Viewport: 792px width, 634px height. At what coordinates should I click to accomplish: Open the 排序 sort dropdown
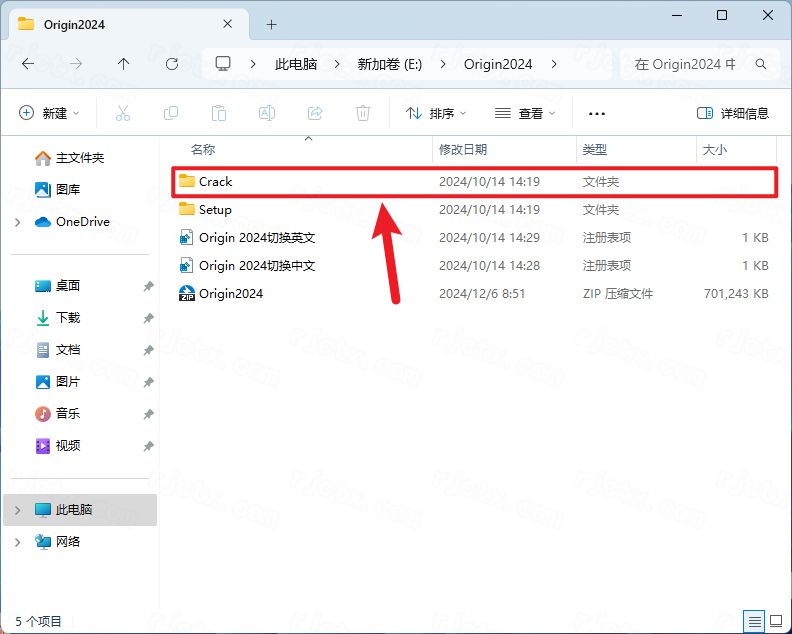point(436,114)
